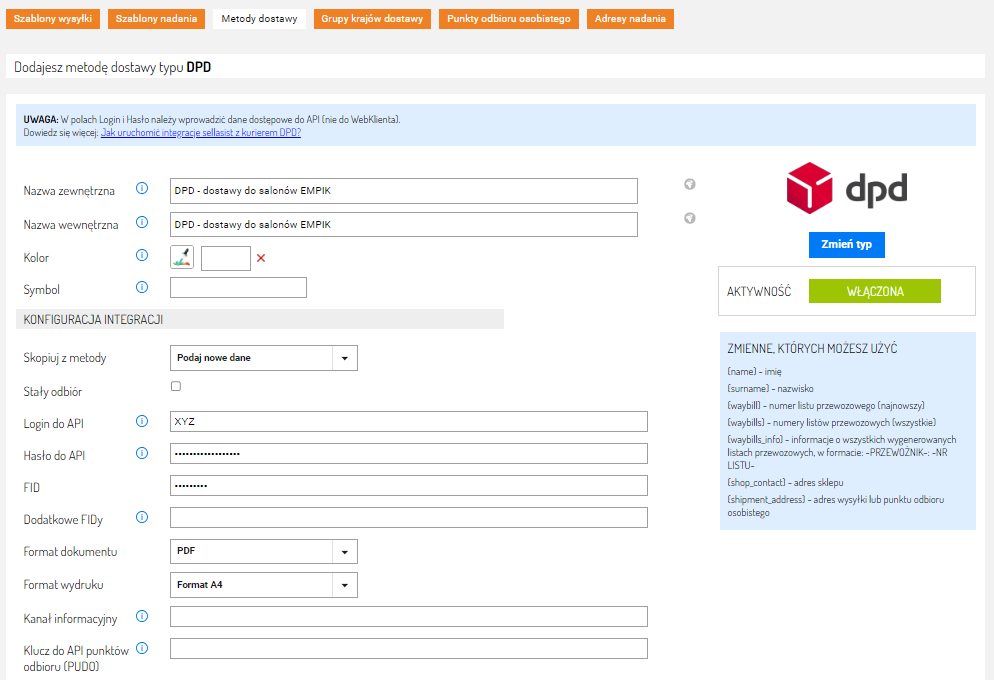The height and width of the screenshot is (680, 994).
Task: Click the FID input field
Action: point(408,486)
